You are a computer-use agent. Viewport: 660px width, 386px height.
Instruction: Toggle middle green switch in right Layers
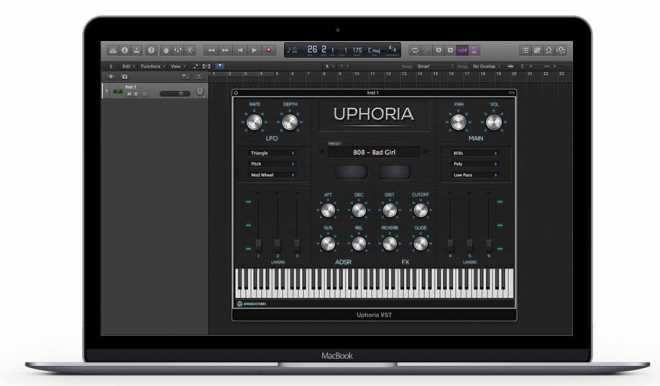(500, 226)
